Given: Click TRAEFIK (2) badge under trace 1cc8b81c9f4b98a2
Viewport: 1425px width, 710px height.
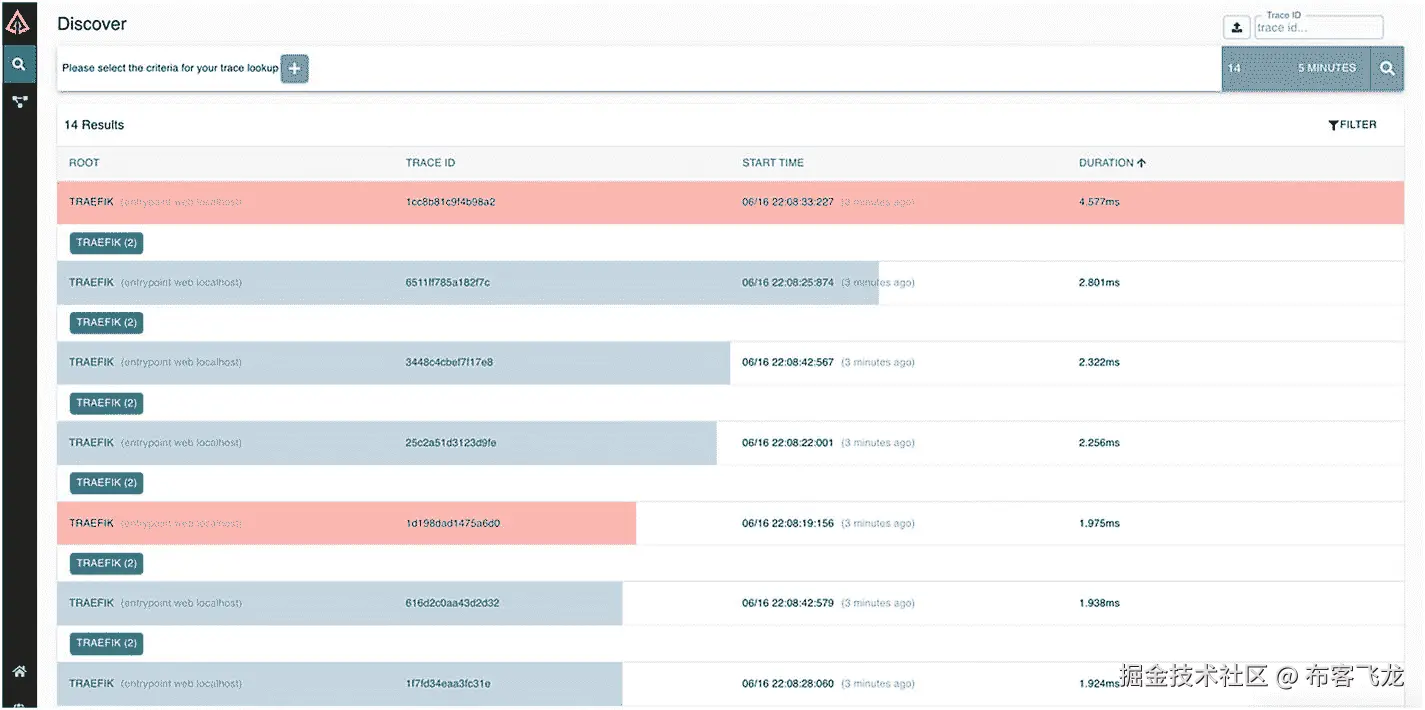Looking at the screenshot, I should click(x=106, y=243).
